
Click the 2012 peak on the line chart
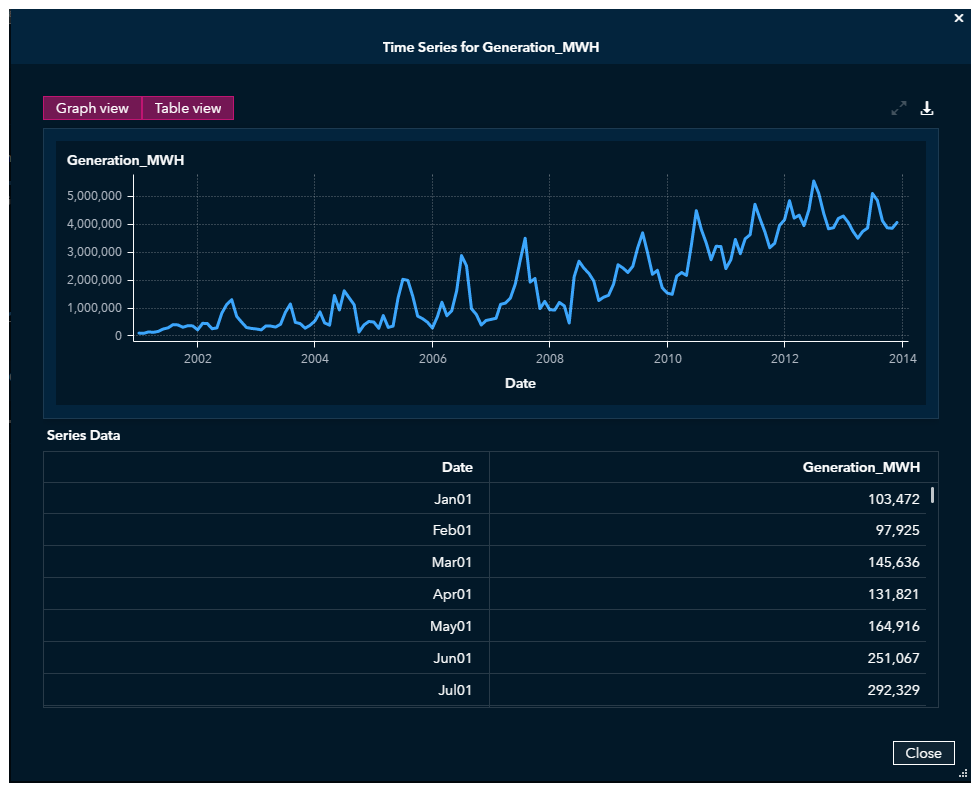[x=814, y=182]
